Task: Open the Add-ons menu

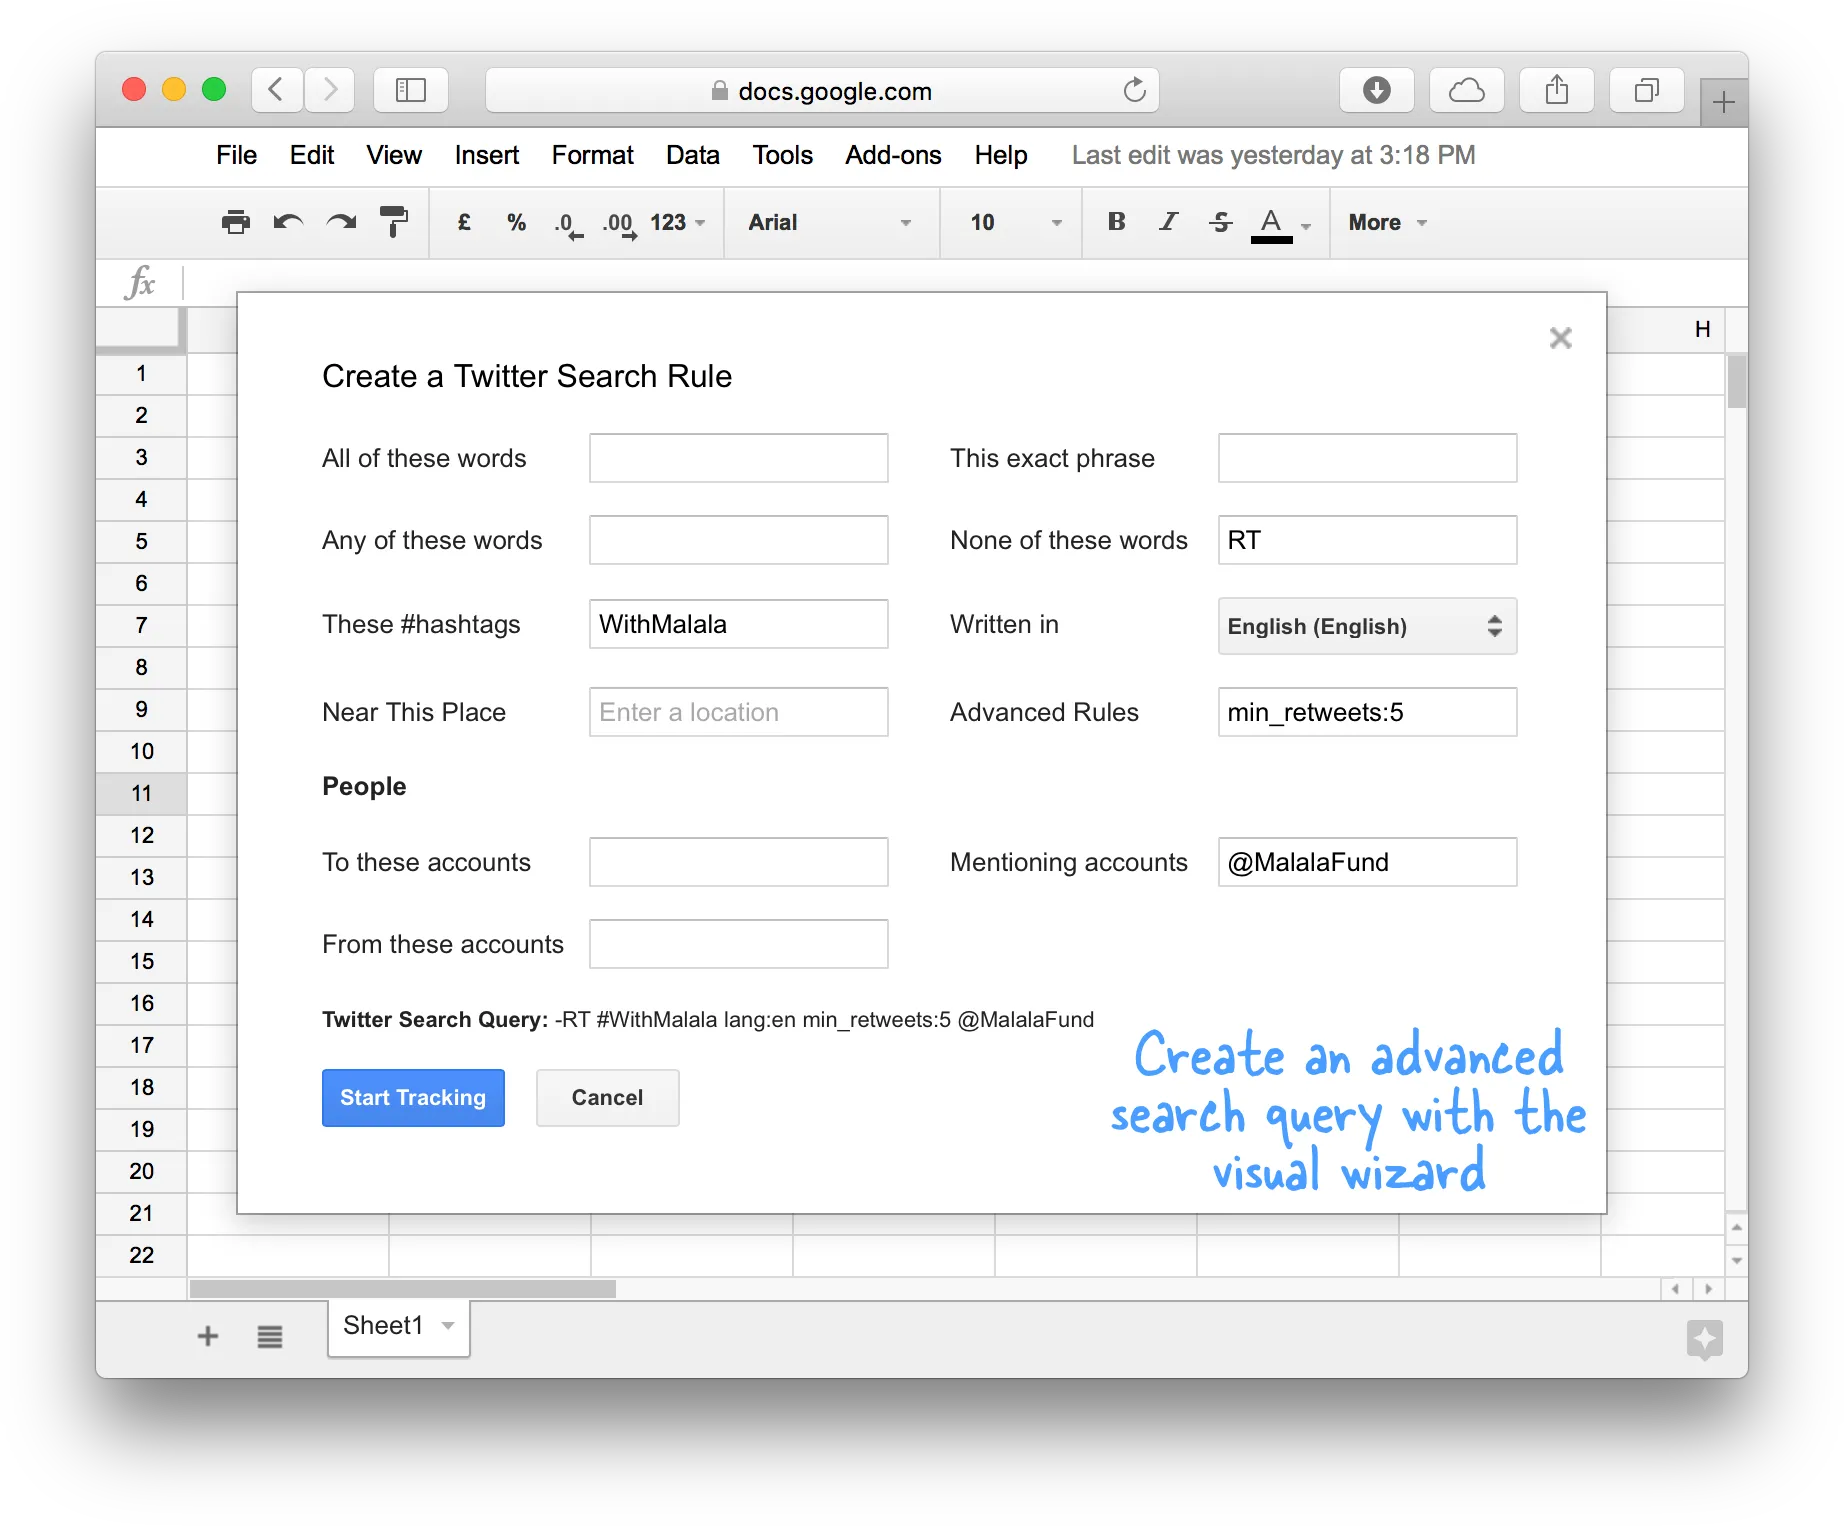Action: (x=893, y=155)
